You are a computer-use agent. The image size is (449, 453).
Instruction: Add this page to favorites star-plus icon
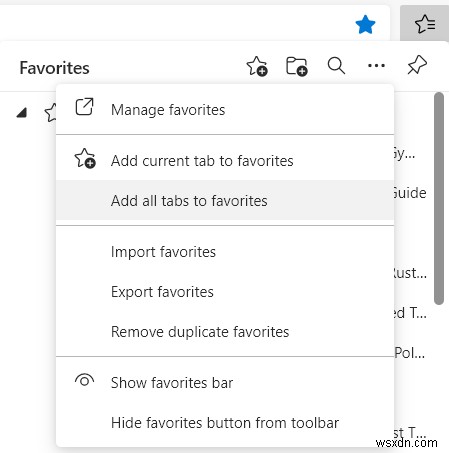(257, 66)
